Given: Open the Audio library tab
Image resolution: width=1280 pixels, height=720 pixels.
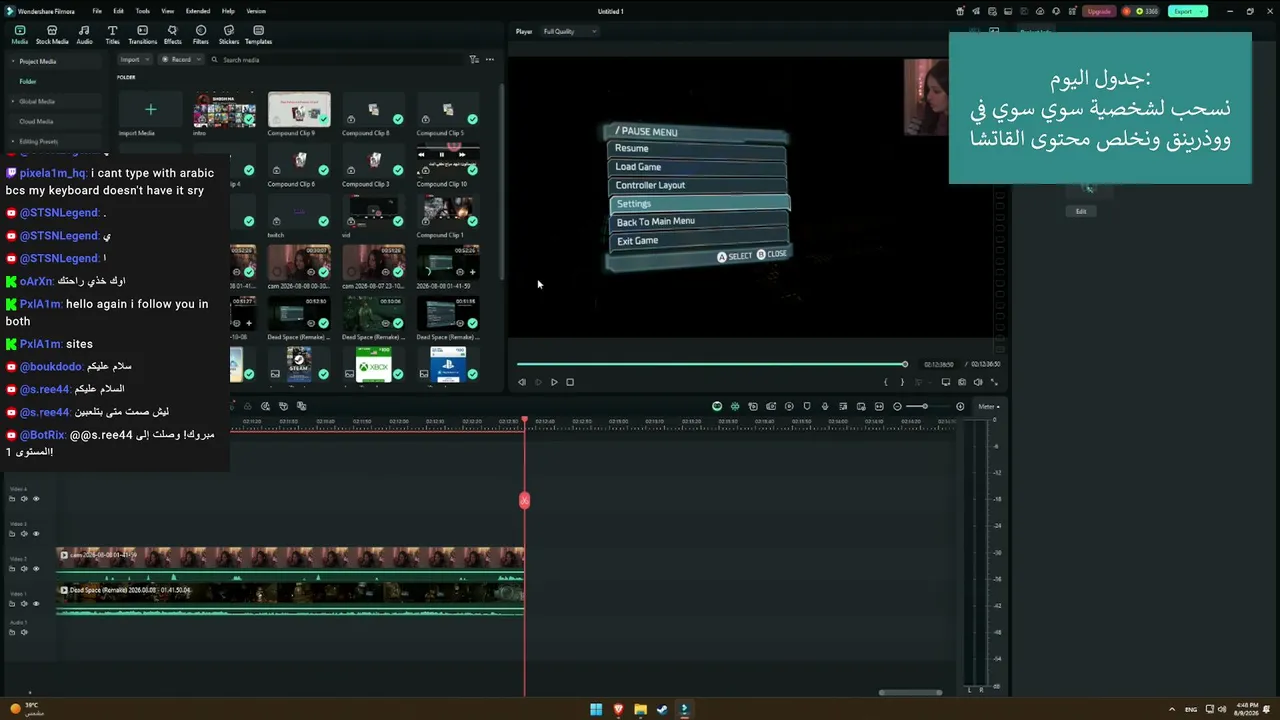Looking at the screenshot, I should (84, 35).
